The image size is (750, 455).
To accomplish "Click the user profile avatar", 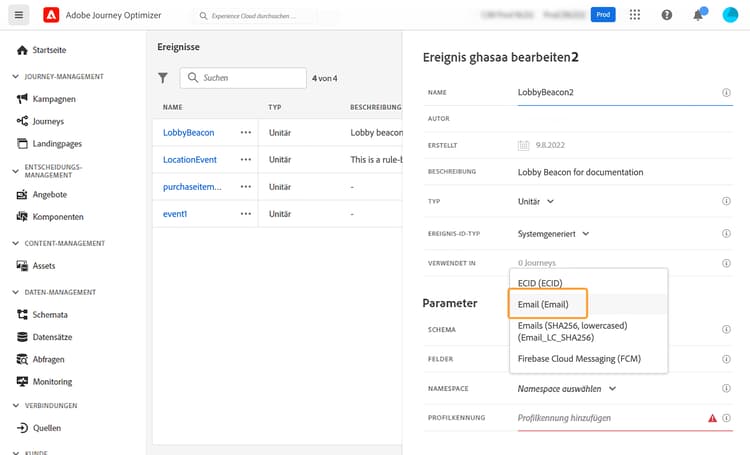I will (729, 15).
